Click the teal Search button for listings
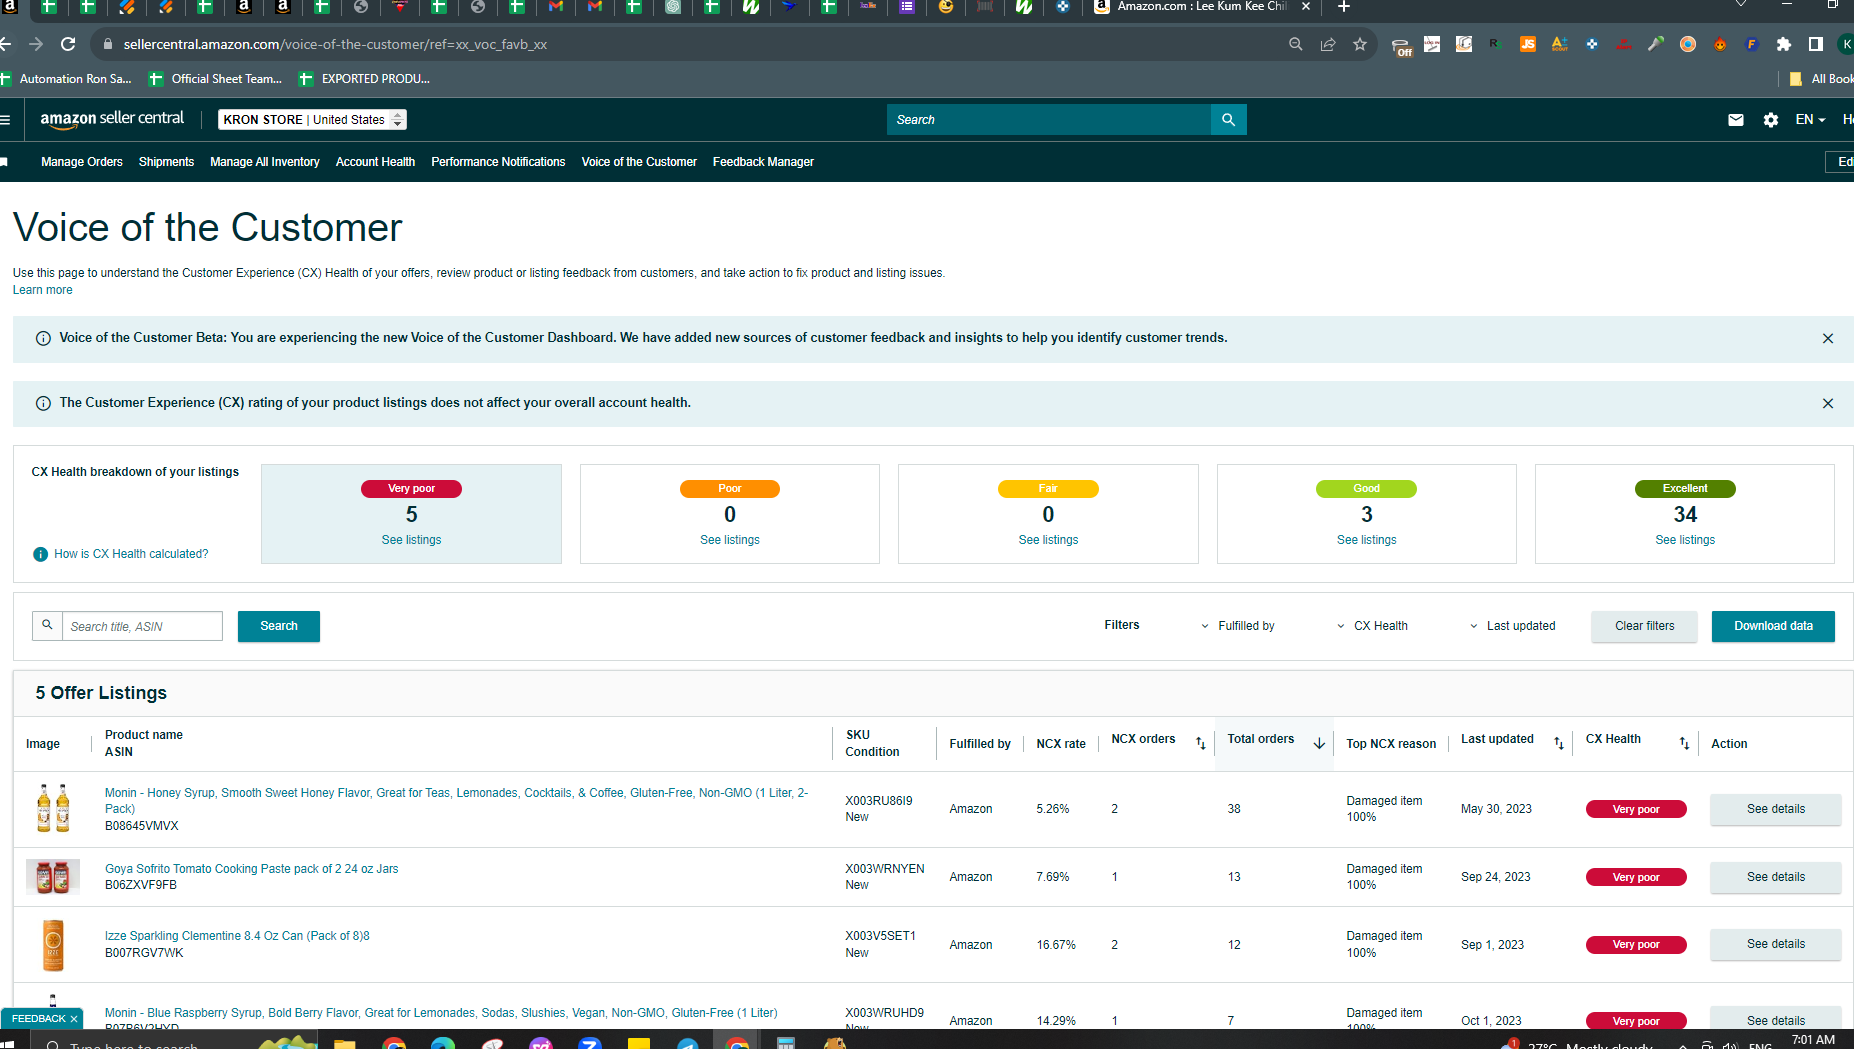This screenshot has width=1854, height=1049. (279, 626)
